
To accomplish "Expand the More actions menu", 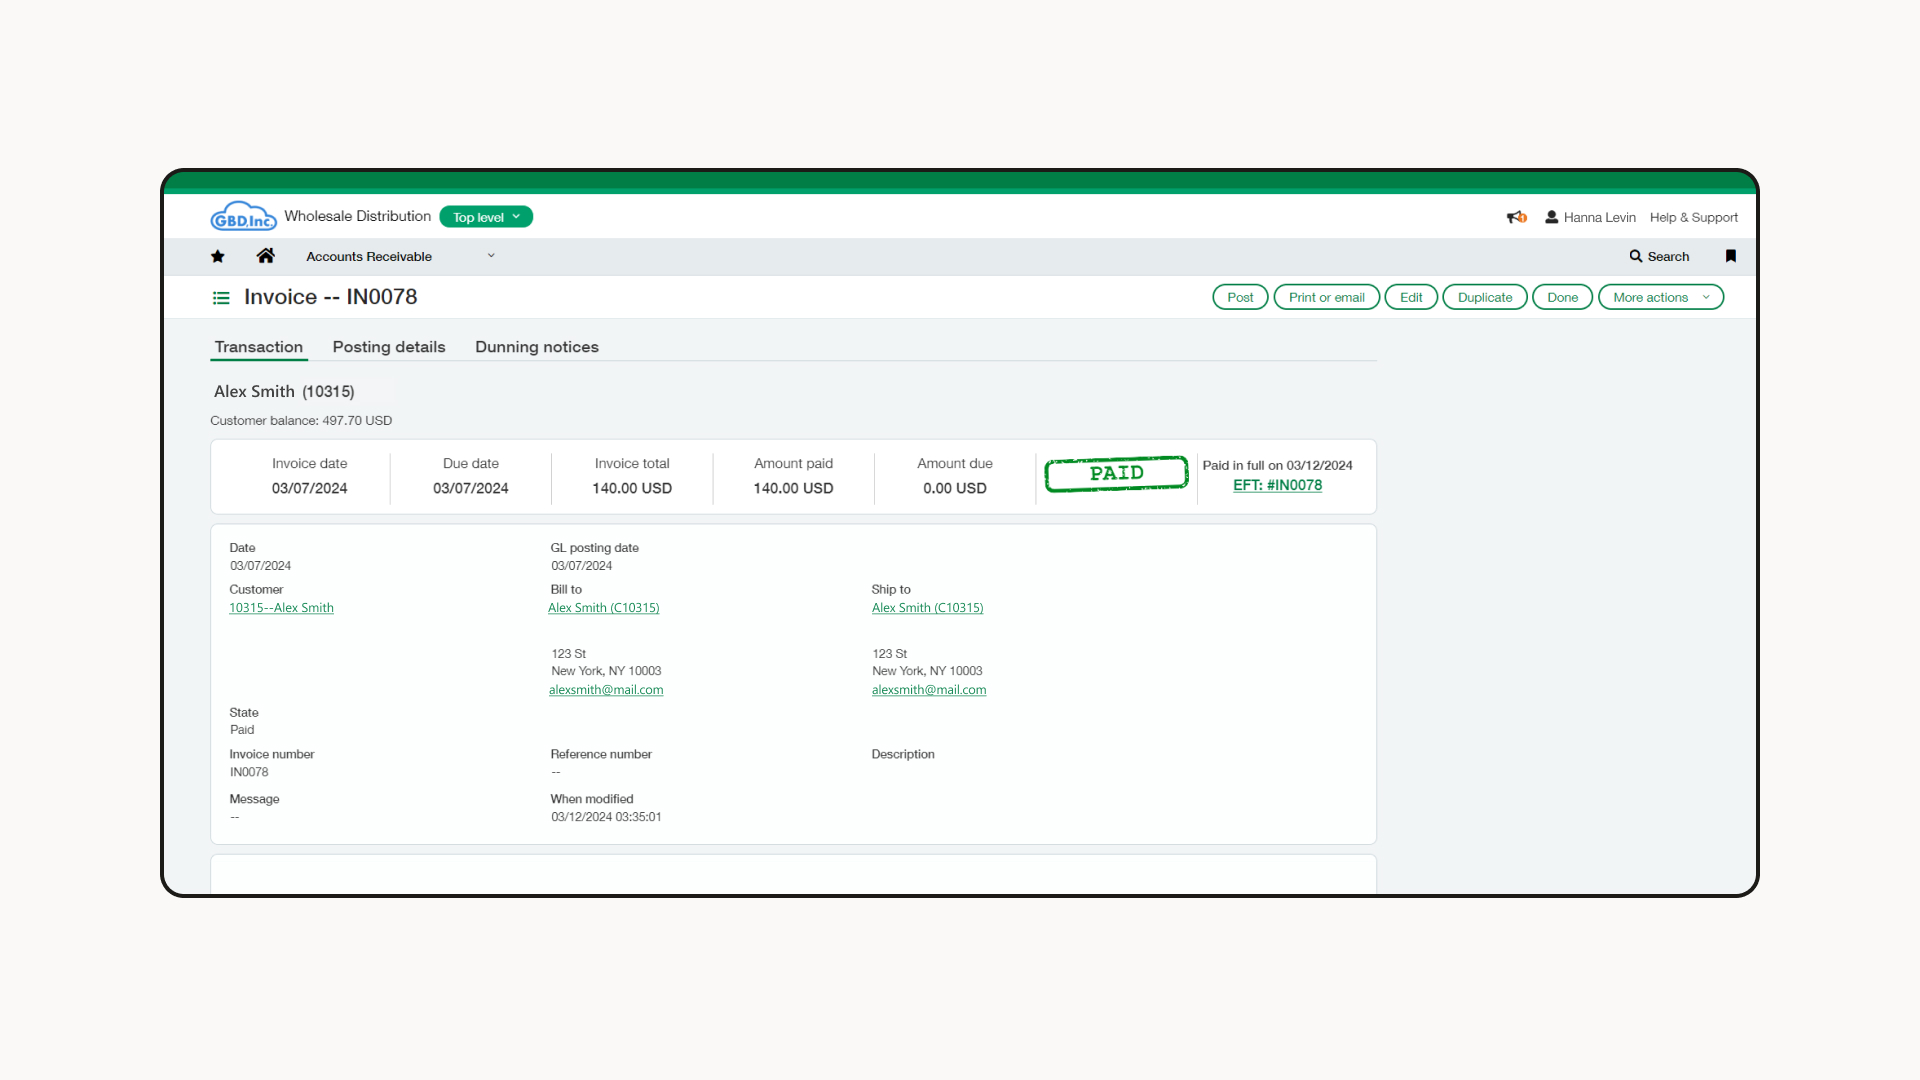I will click(1660, 297).
